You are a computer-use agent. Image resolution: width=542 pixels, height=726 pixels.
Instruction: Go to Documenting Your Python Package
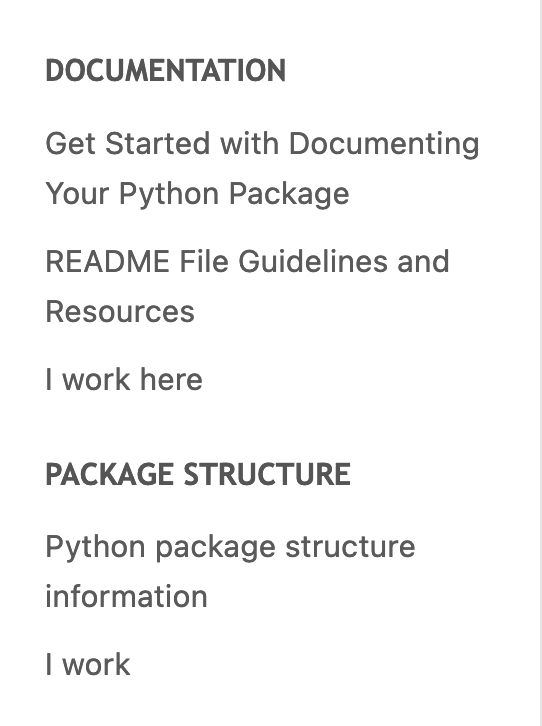(262, 168)
